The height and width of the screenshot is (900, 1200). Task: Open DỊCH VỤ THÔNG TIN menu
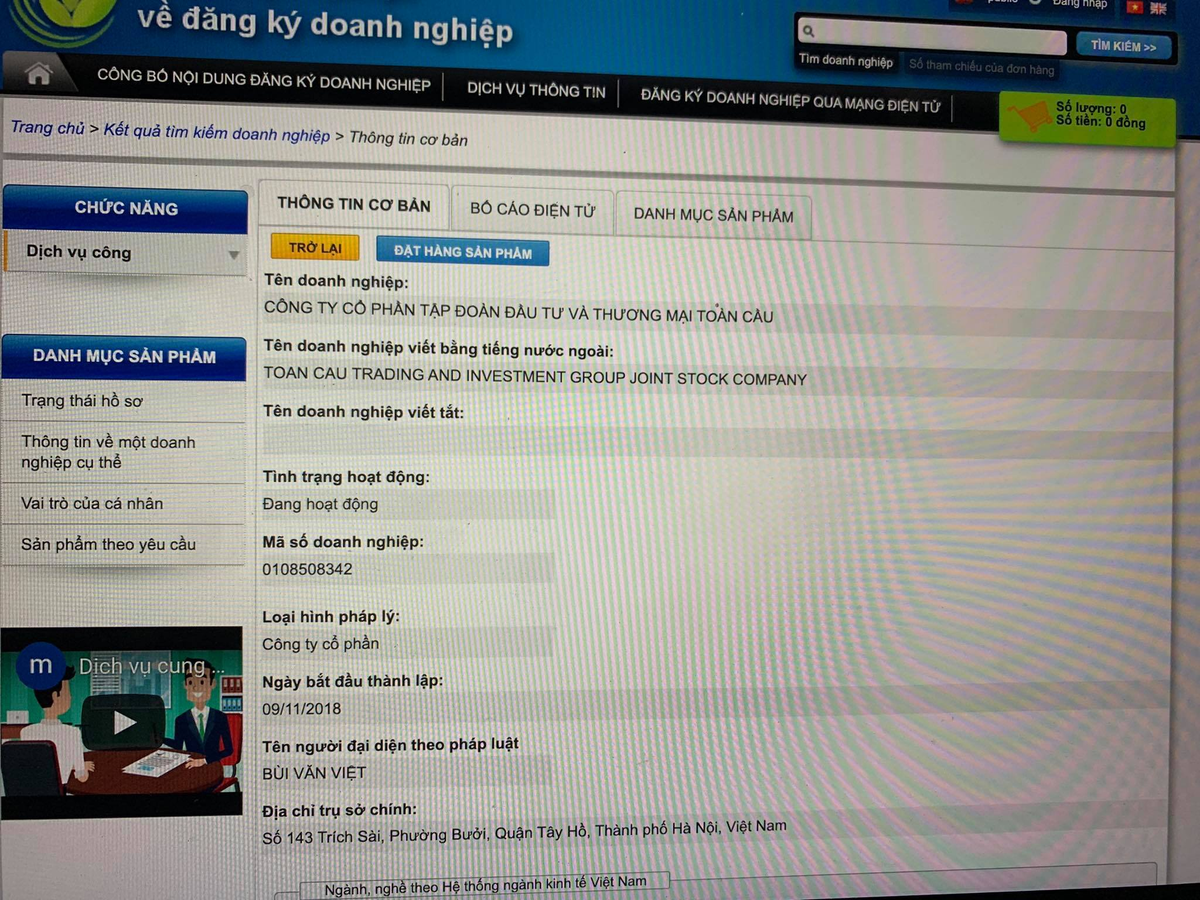click(x=536, y=90)
